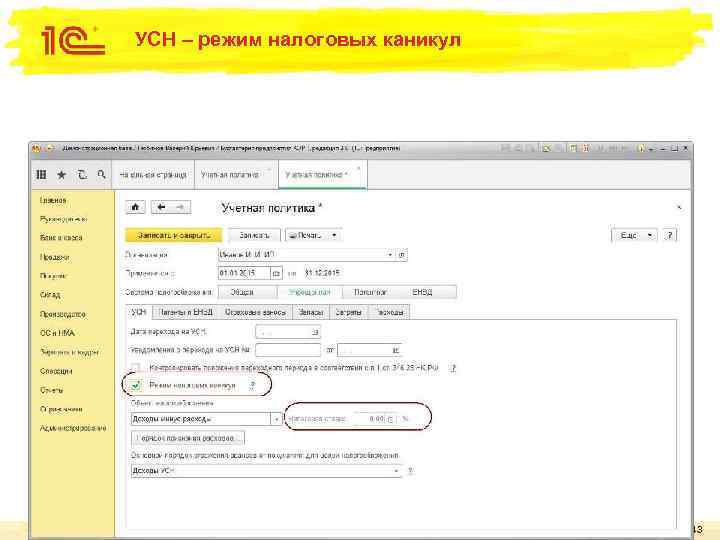Open the Покупки section
Image resolution: width=720 pixels, height=540 pixels.
54,276
